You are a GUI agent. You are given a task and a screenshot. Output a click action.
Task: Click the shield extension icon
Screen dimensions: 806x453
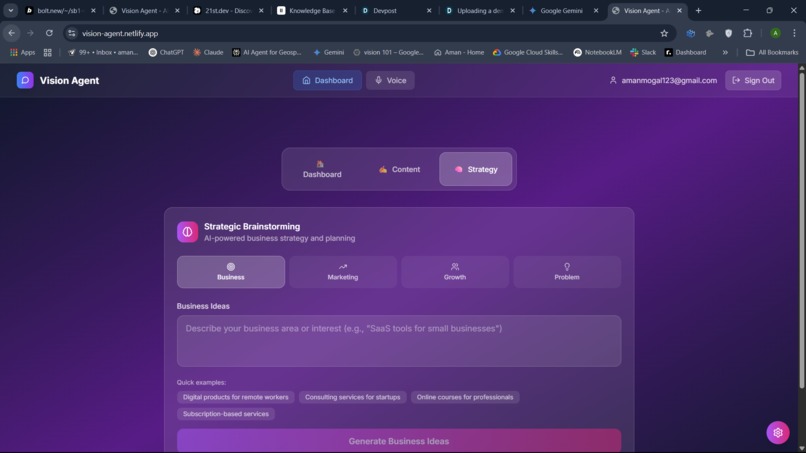pos(728,33)
